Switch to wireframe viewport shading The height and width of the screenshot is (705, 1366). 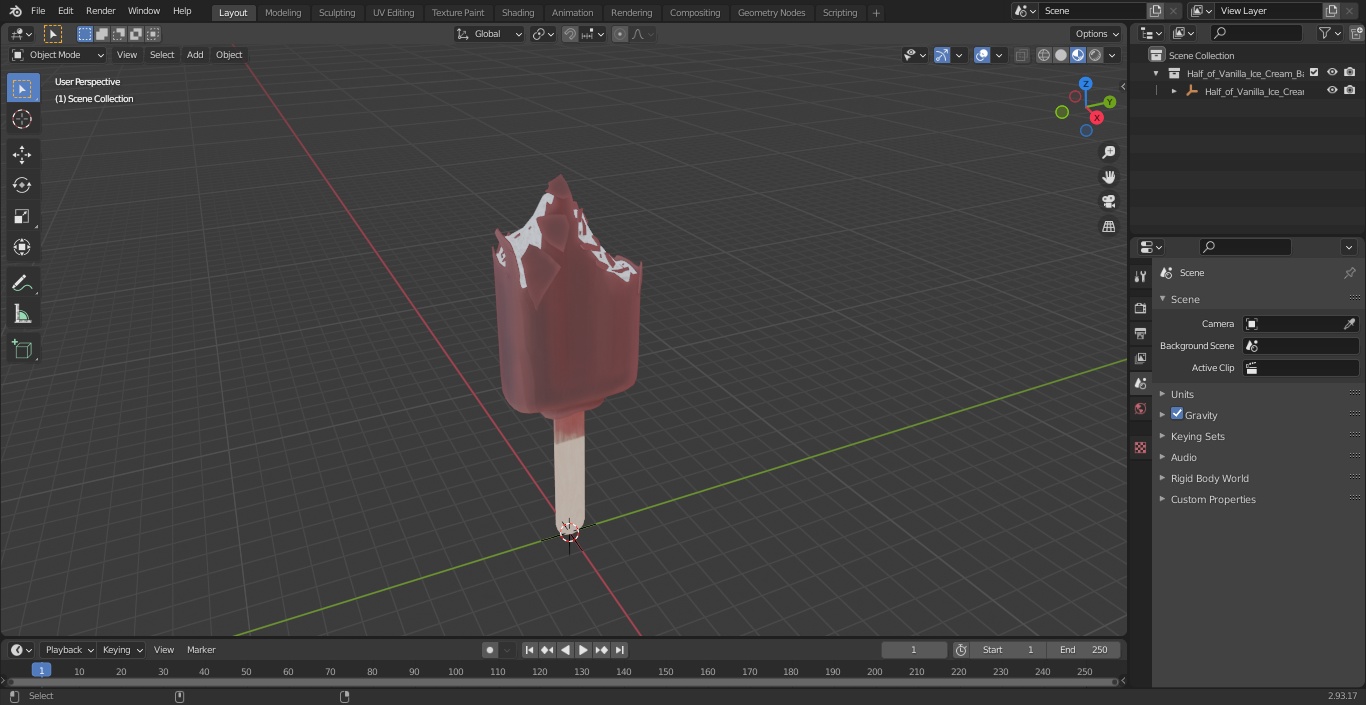[x=1044, y=55]
